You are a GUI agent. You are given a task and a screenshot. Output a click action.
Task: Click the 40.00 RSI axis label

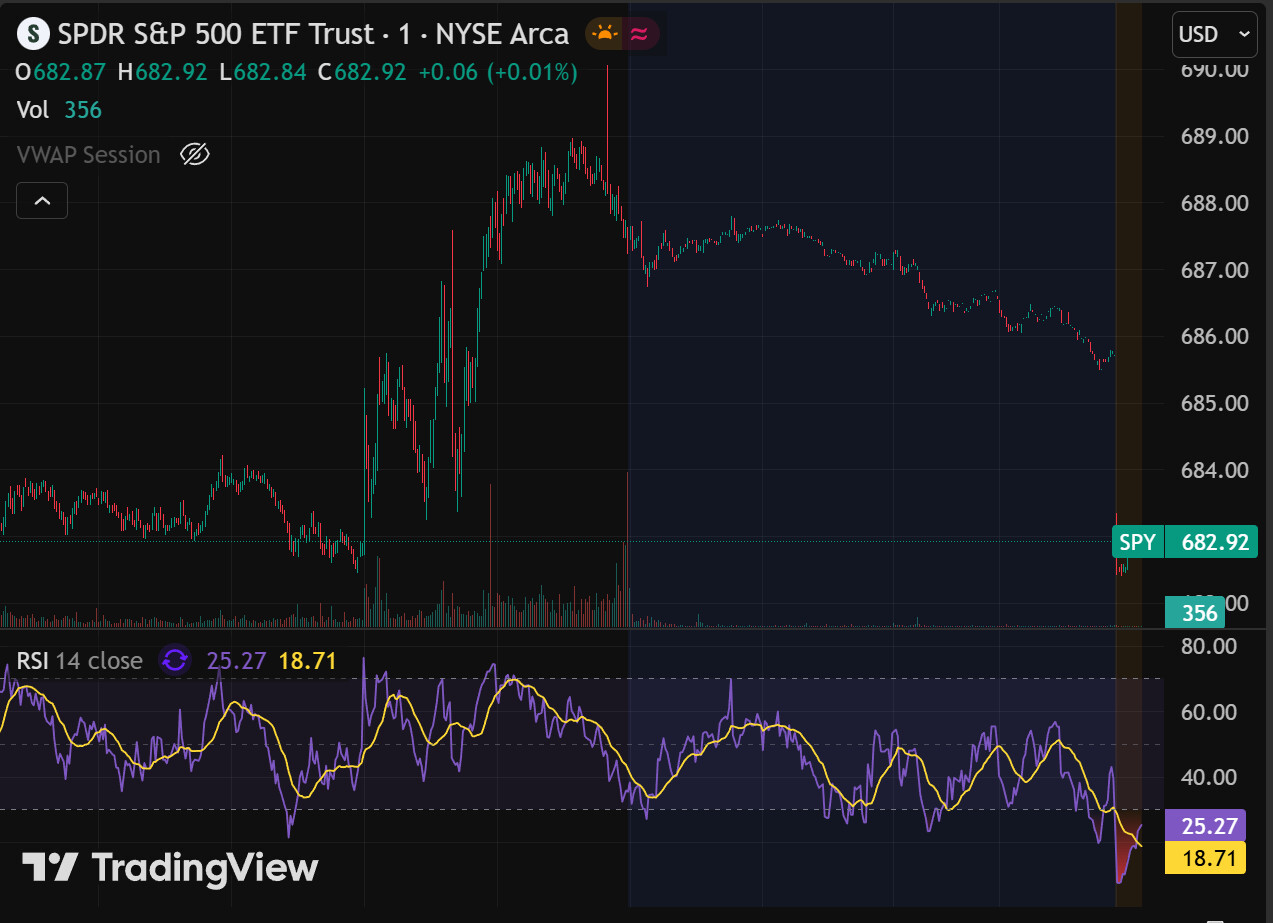click(x=1209, y=777)
